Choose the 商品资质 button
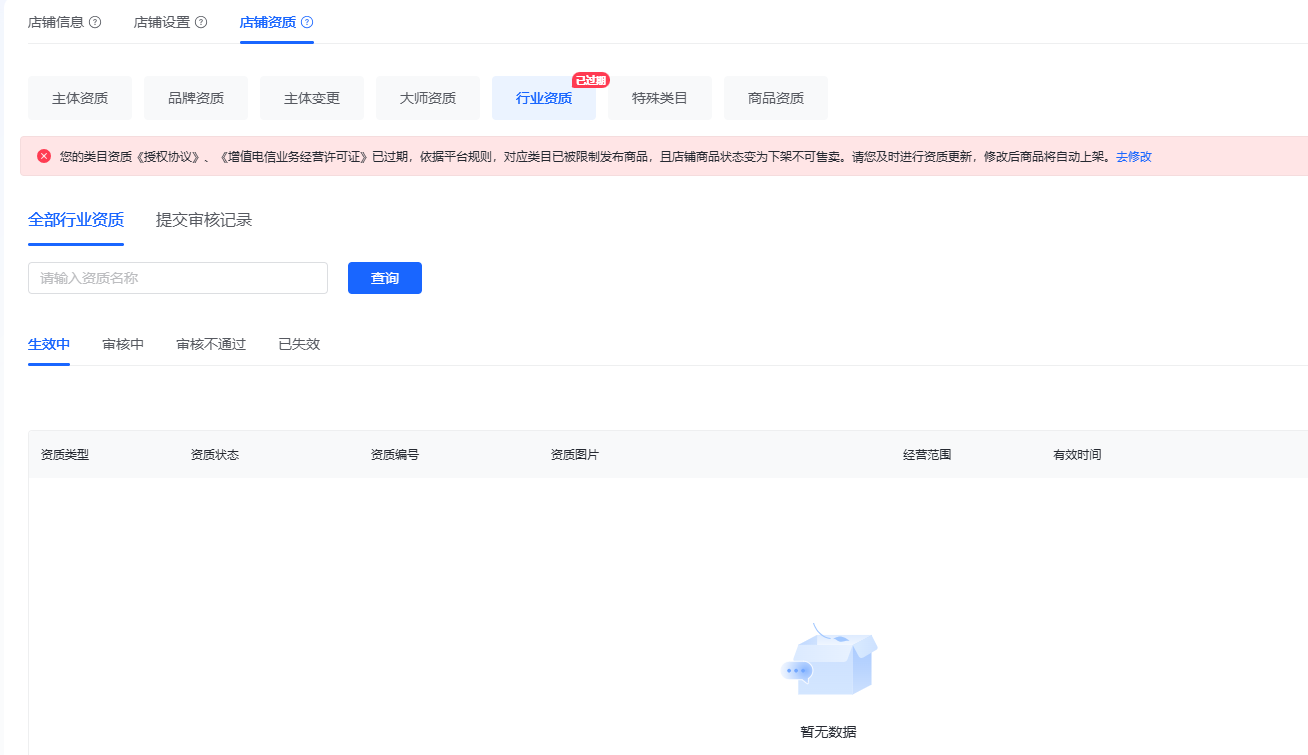This screenshot has height=755, width=1308. [x=776, y=98]
